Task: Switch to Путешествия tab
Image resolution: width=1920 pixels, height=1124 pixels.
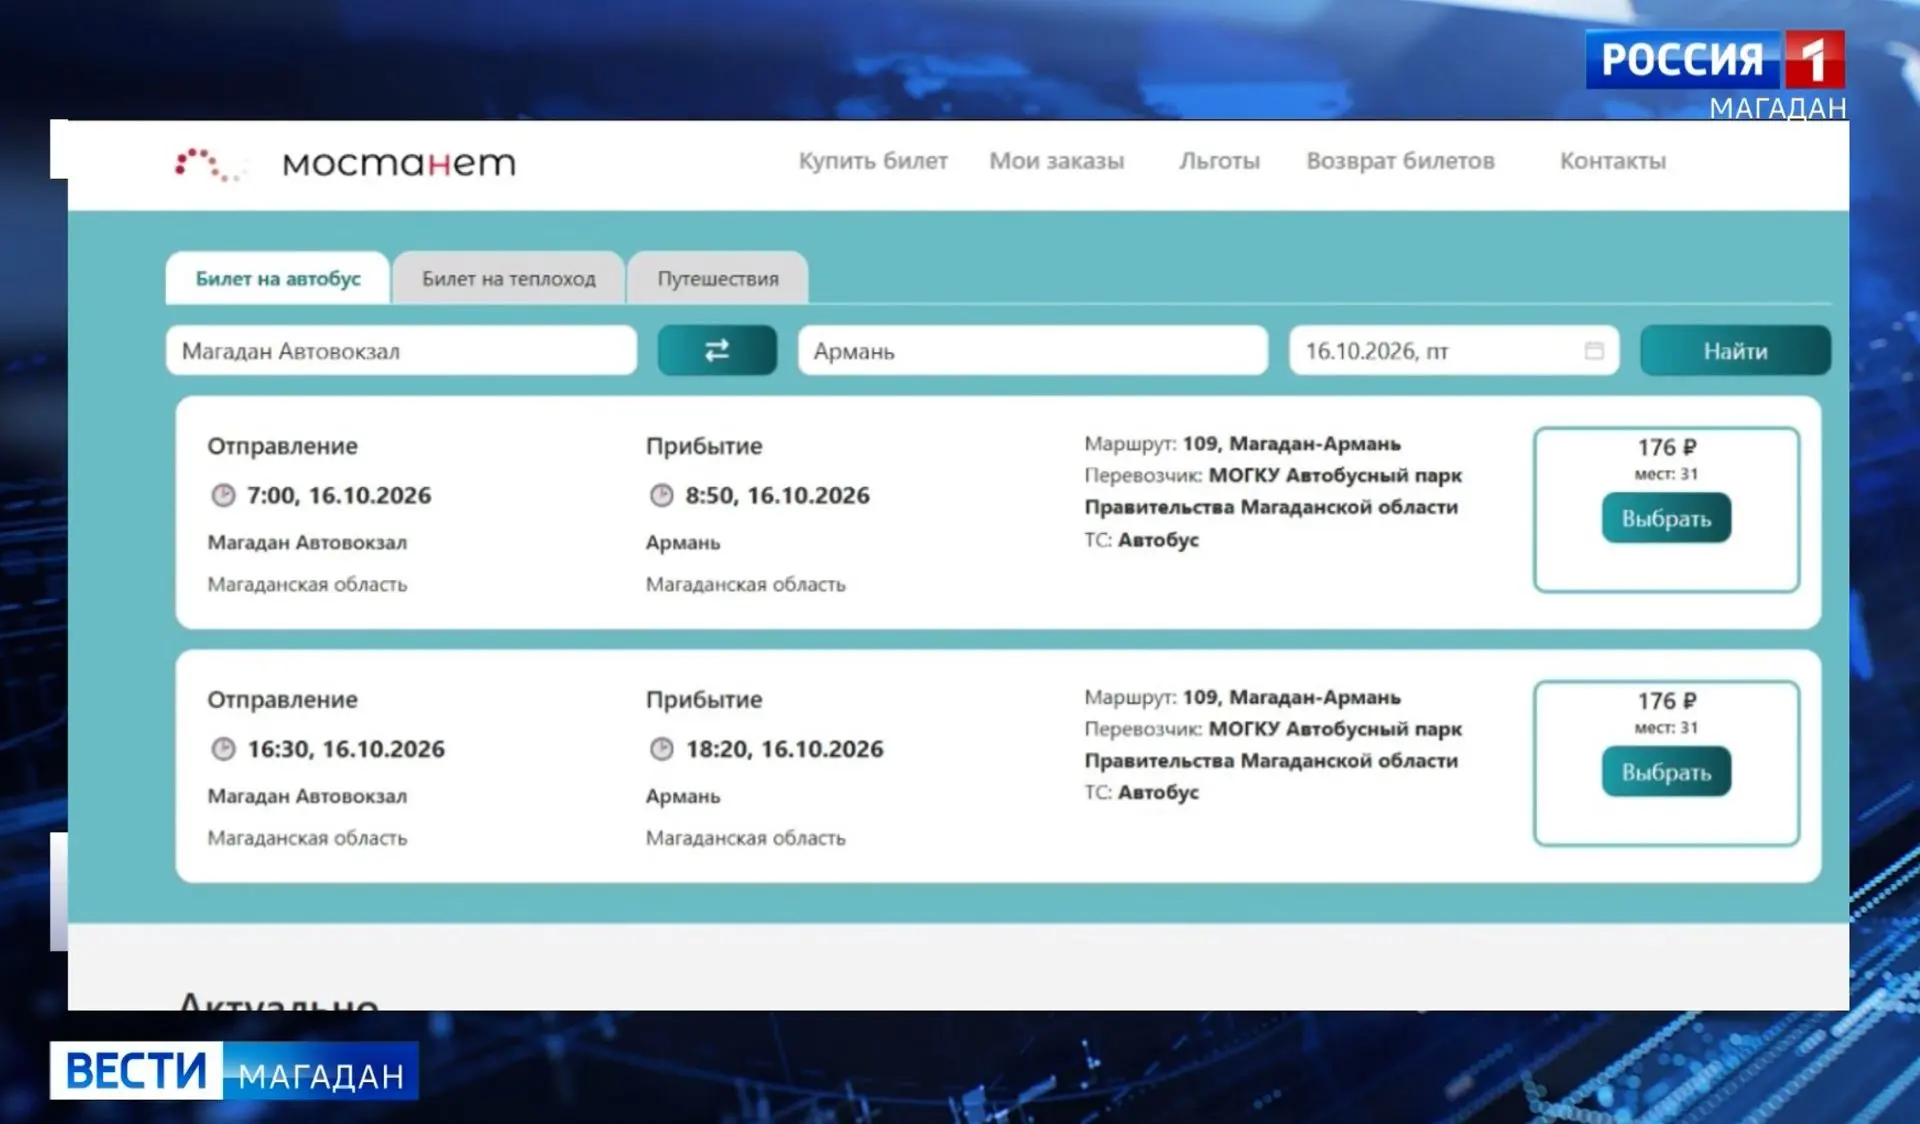Action: 718,278
